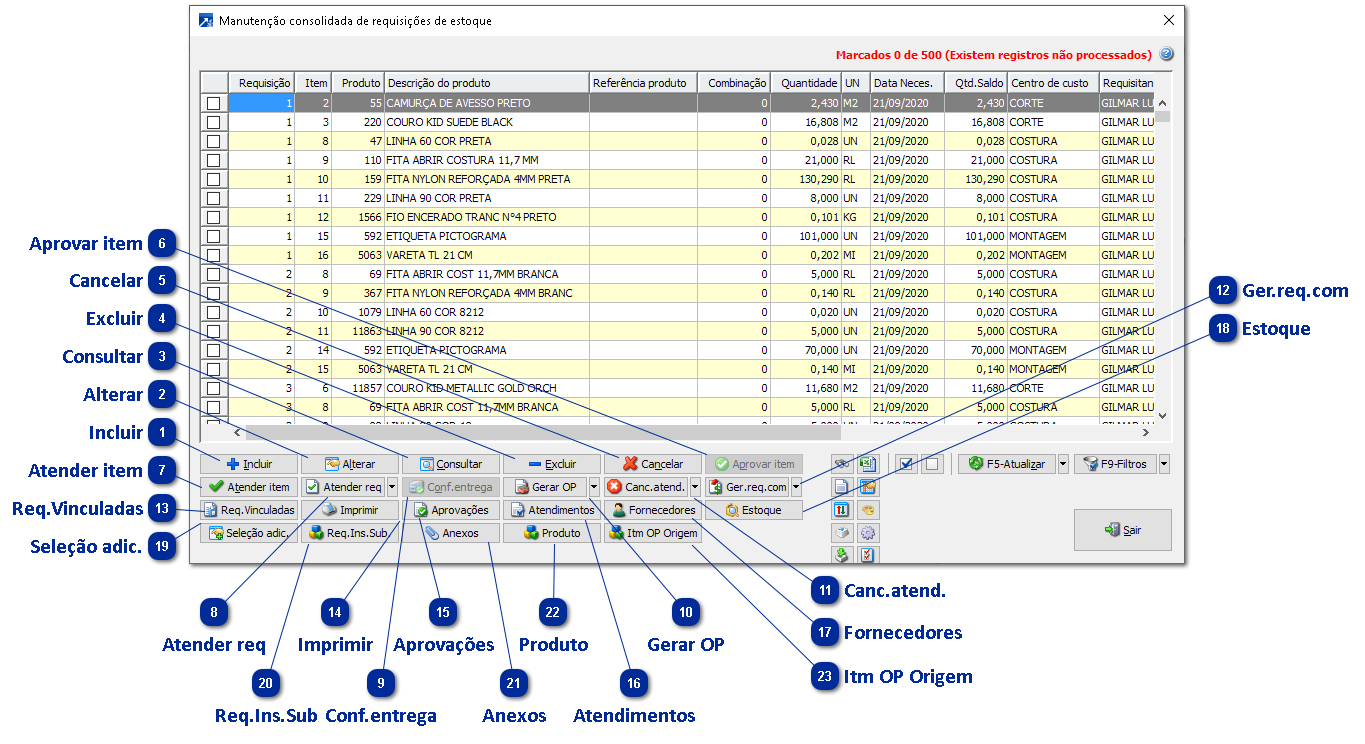Tick checkbox for COURO KID SUEDE BLACK row
The height and width of the screenshot is (744, 1365).
tap(213, 122)
